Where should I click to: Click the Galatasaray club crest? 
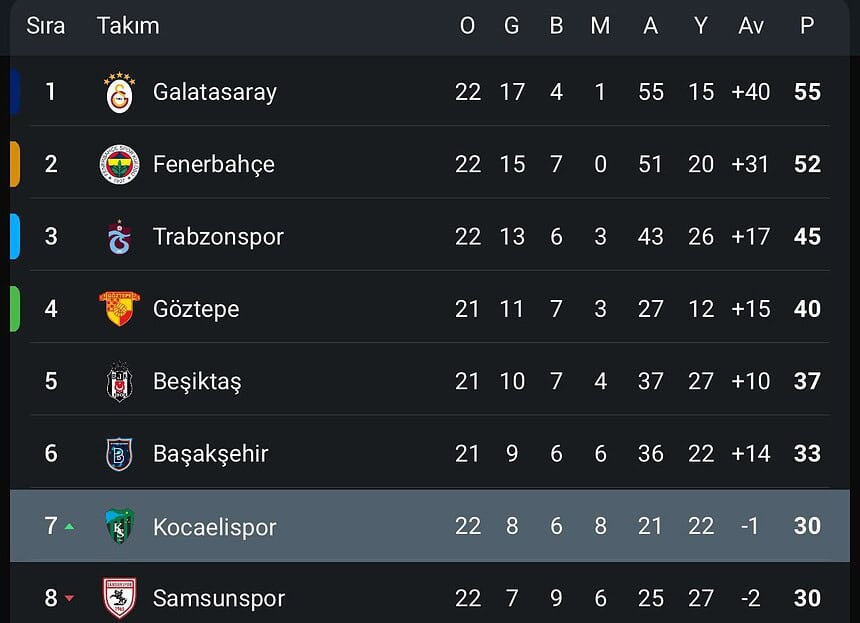pos(119,93)
